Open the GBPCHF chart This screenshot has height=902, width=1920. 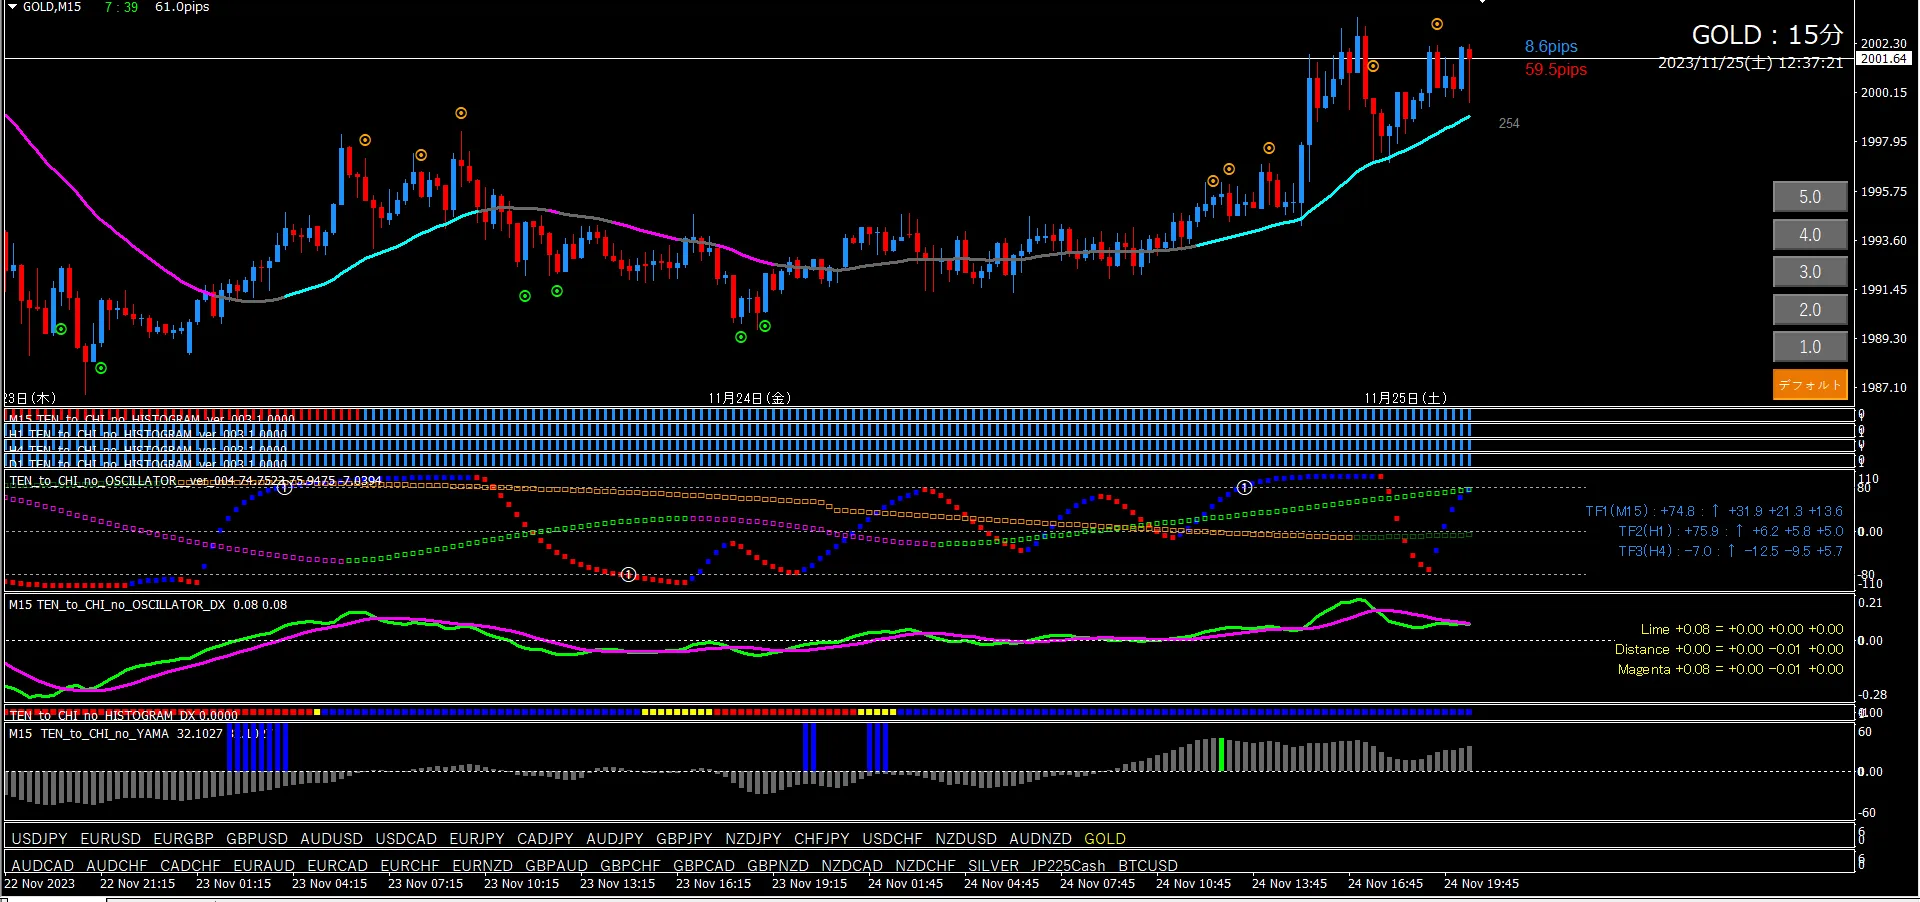[631, 866]
